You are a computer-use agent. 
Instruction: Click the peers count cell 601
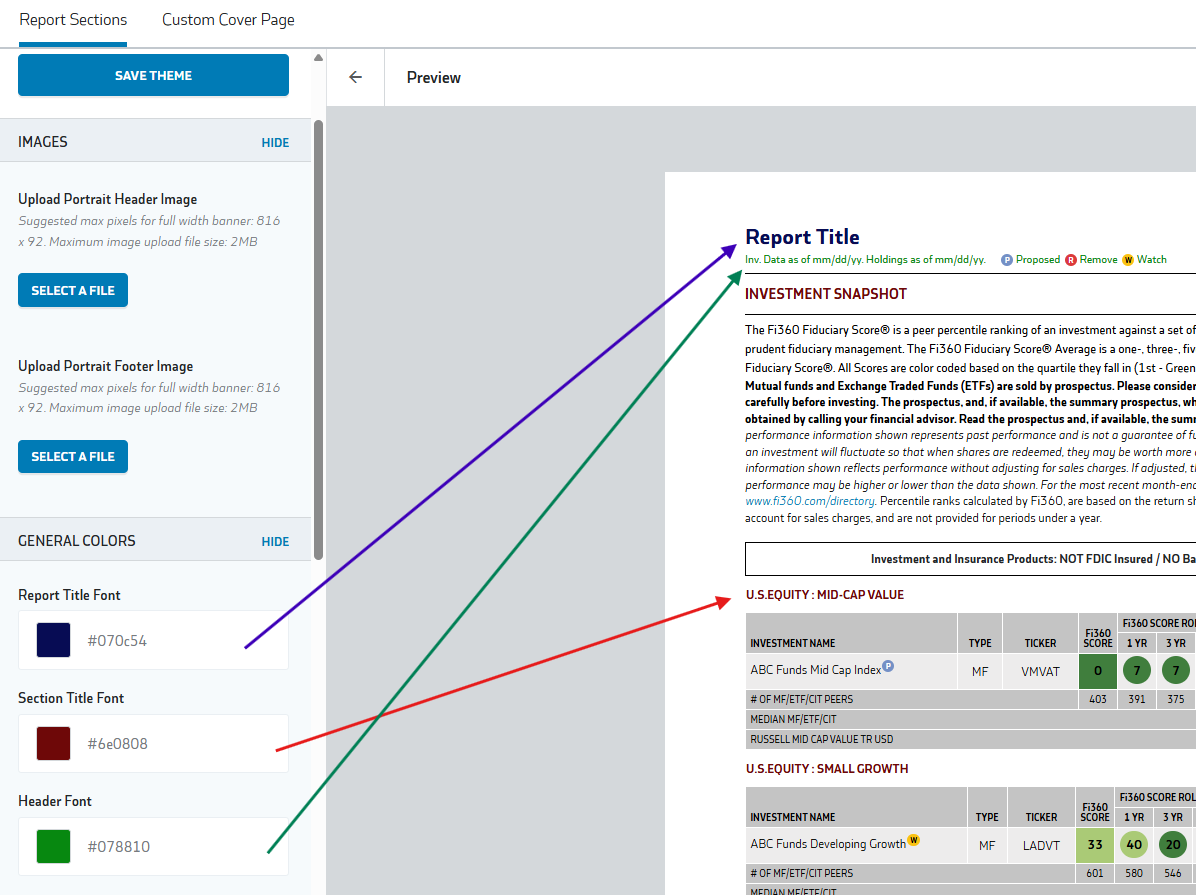click(1095, 873)
